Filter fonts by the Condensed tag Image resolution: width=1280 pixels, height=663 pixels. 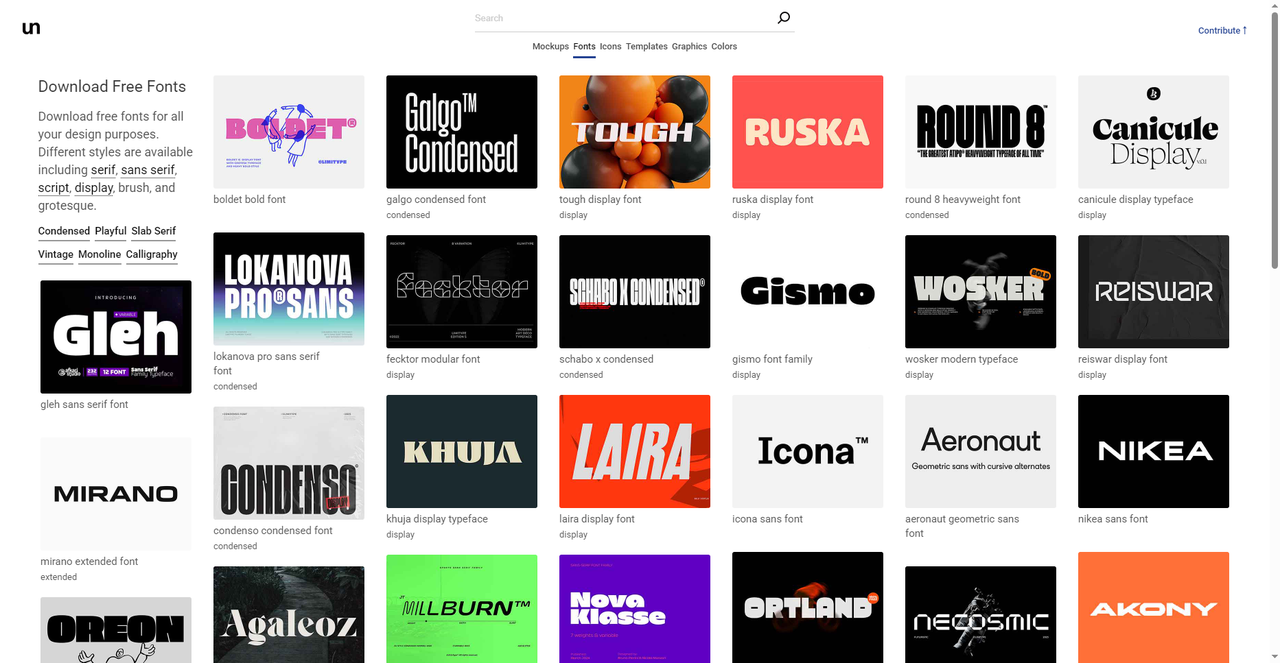[x=64, y=231]
